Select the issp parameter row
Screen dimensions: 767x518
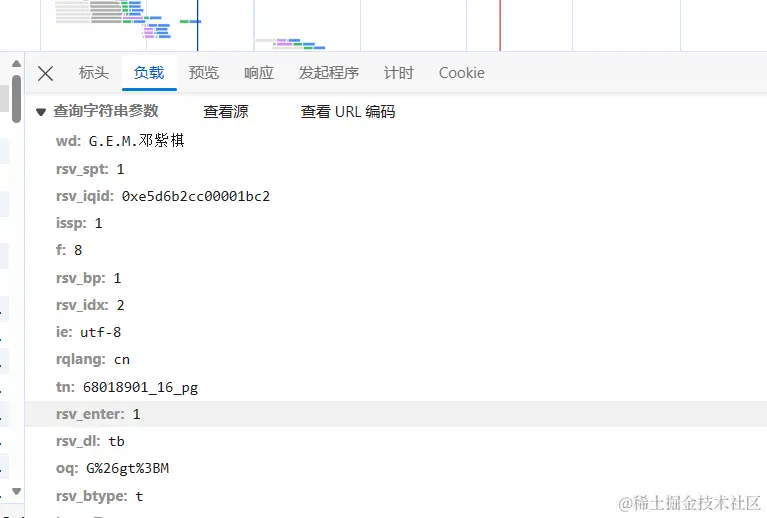coord(396,224)
